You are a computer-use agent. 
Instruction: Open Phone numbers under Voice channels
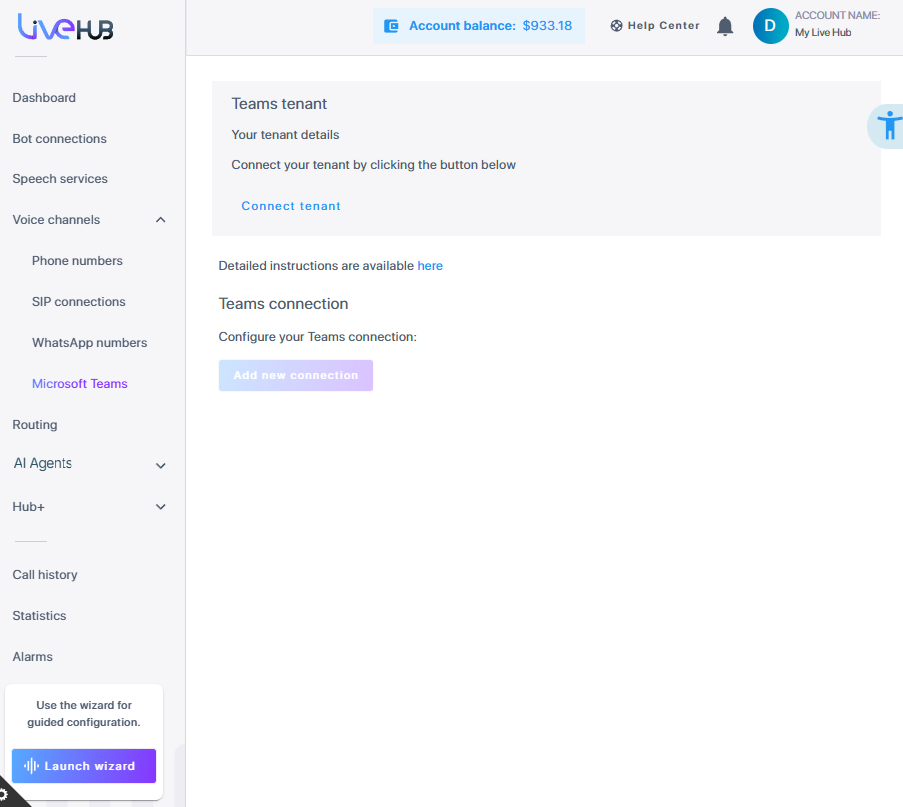[77, 260]
